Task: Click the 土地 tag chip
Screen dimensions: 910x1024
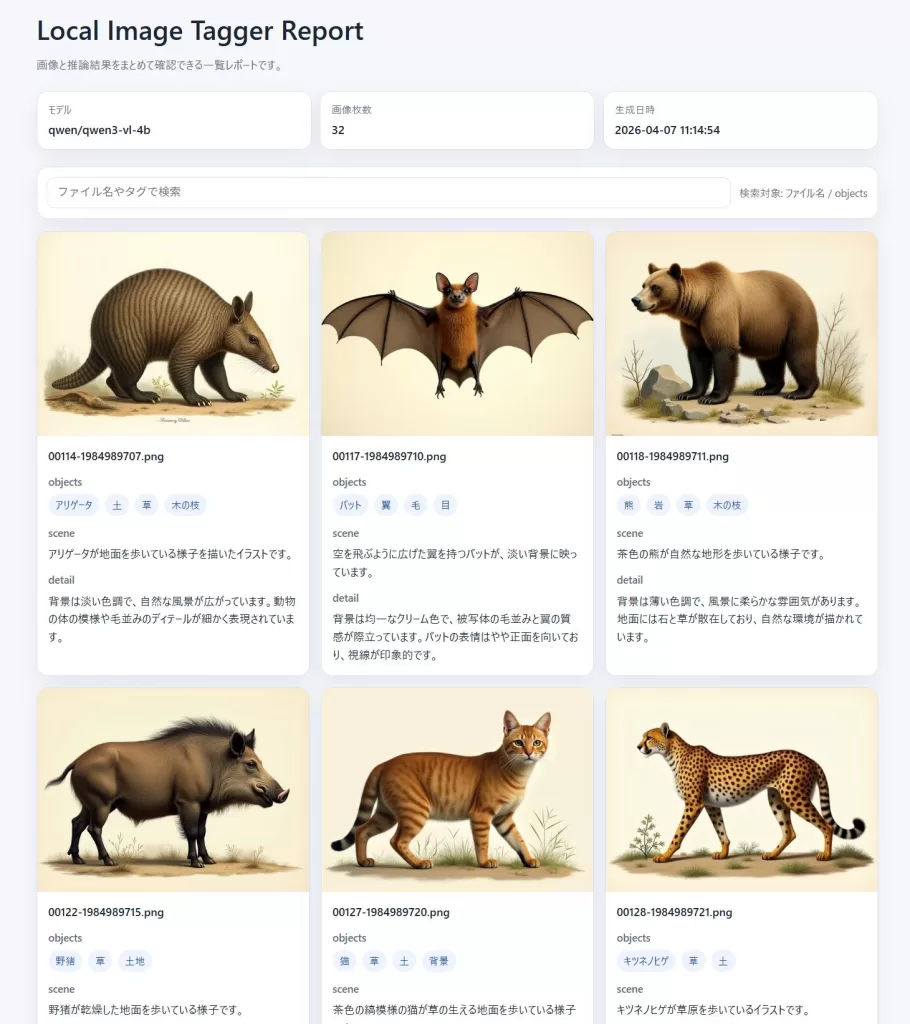Action: click(135, 961)
